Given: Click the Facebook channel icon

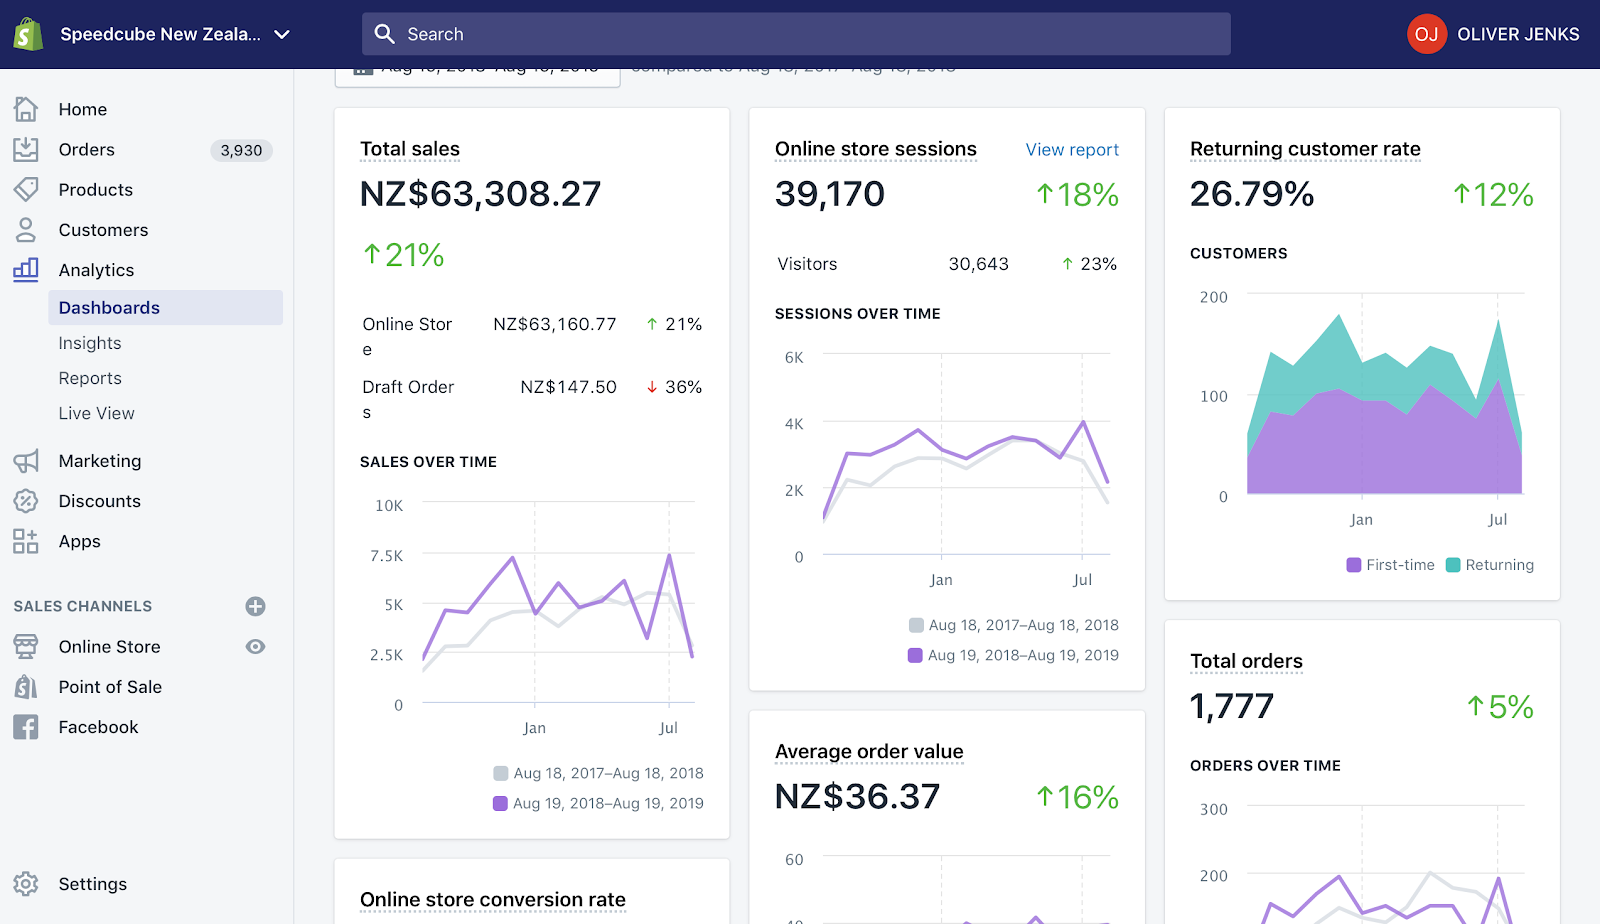Looking at the screenshot, I should 26,727.
